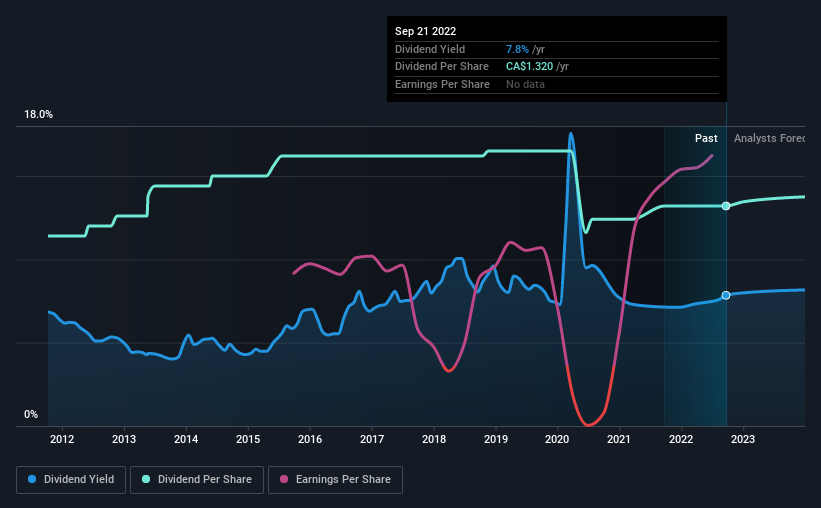821x508 pixels.
Task: Select the Dividend Yield marker dot on chart
Action: click(726, 295)
